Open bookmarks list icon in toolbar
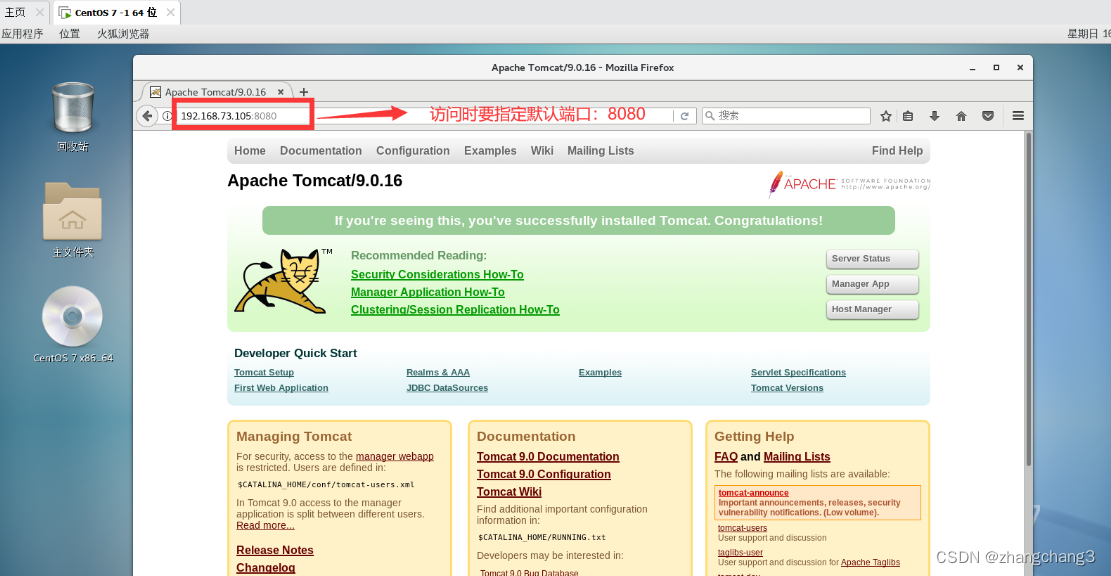 [x=908, y=116]
